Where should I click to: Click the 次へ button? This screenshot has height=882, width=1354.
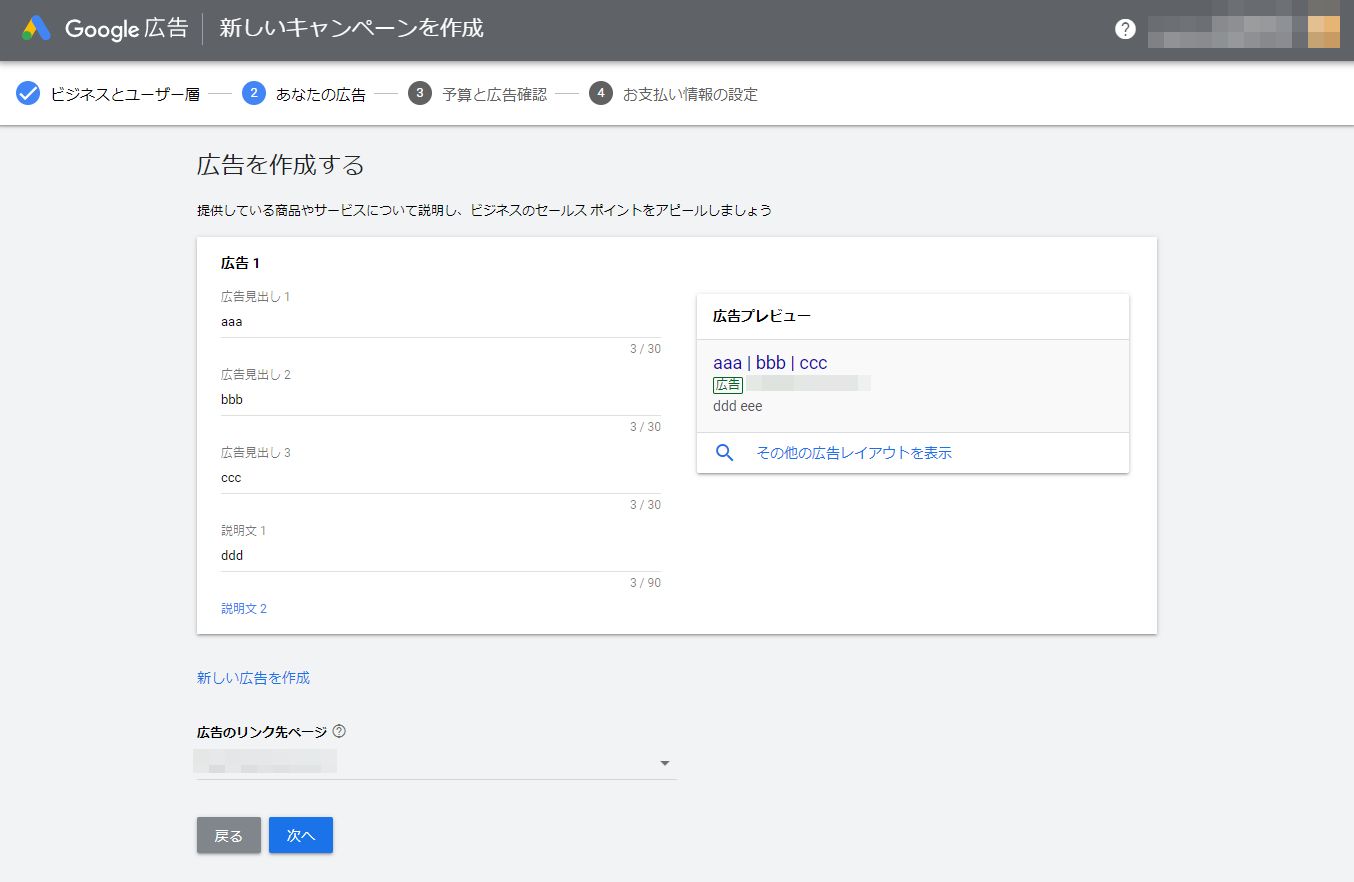(301, 835)
